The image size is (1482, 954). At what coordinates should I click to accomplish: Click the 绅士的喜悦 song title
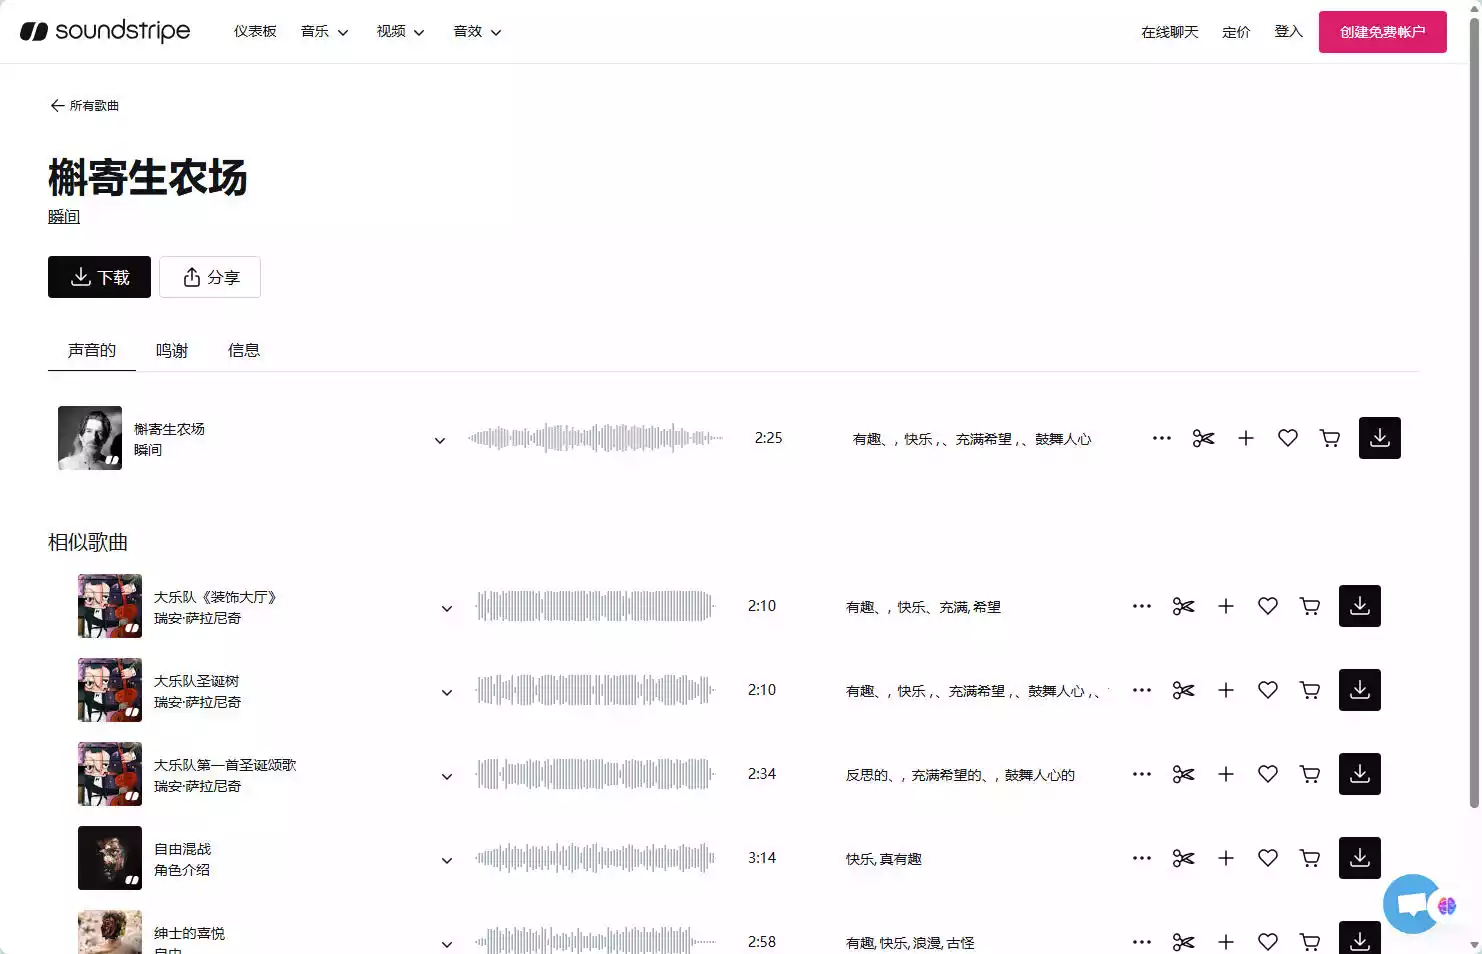pyautogui.click(x=189, y=933)
